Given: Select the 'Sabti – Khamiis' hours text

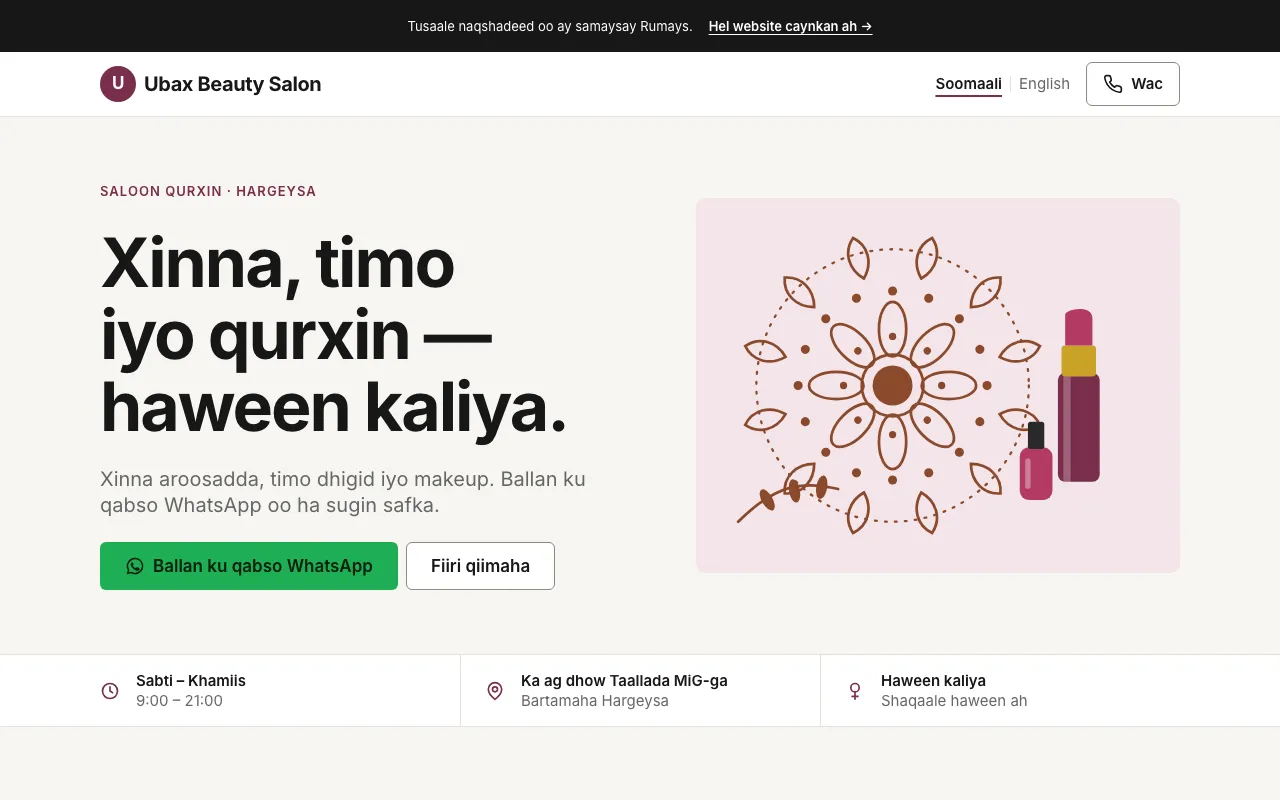Looking at the screenshot, I should tap(191, 681).
